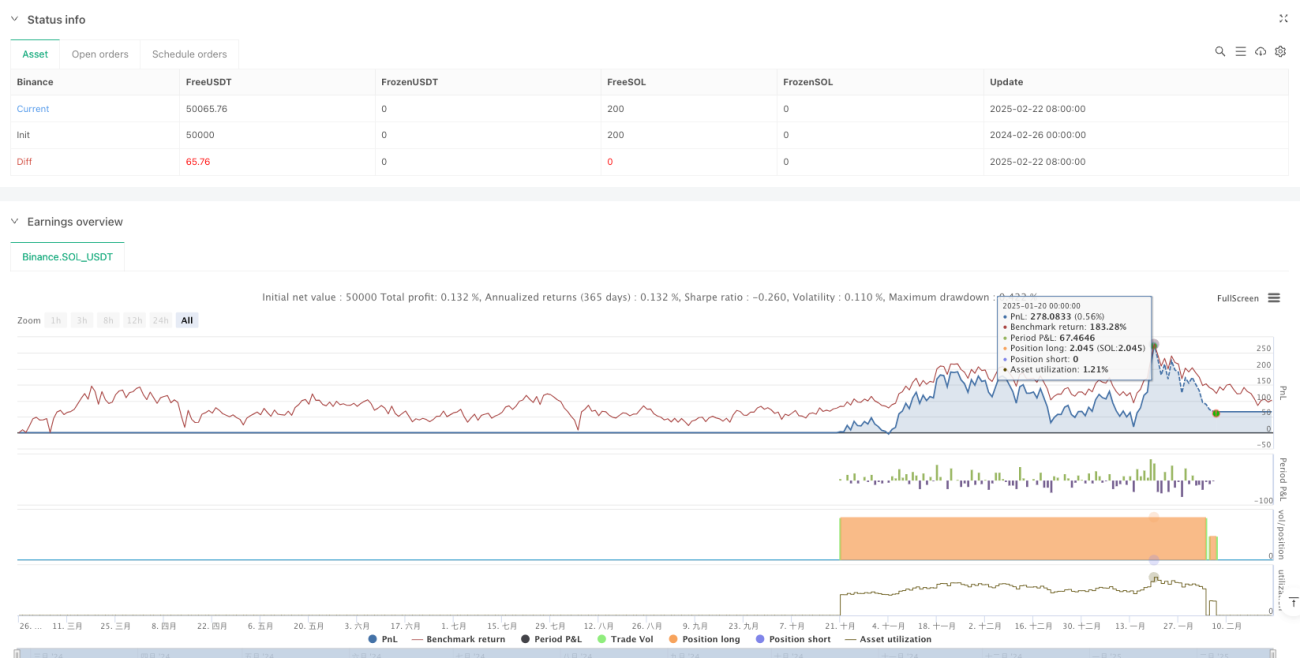This screenshot has height=658, width=1300.
Task: Set chart zoom to 1h
Action: [56, 320]
